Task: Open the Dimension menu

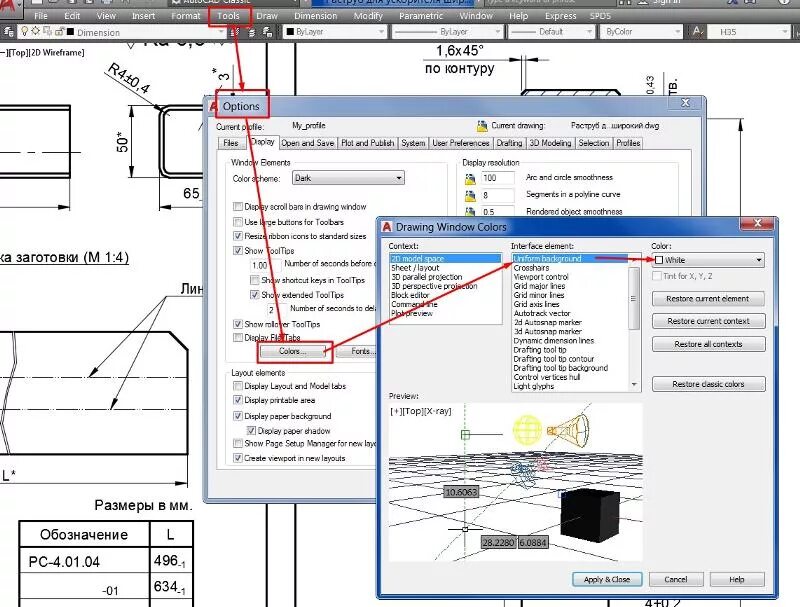Action: 315,16
